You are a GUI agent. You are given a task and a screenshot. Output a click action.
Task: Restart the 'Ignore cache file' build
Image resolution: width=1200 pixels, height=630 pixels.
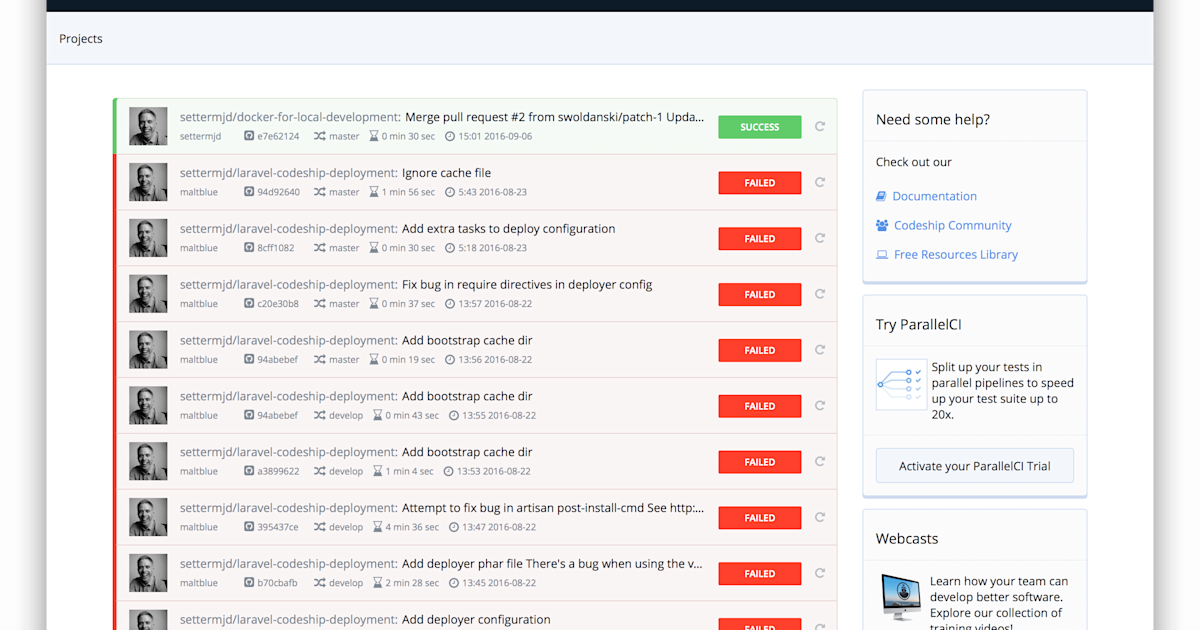pyautogui.click(x=820, y=183)
